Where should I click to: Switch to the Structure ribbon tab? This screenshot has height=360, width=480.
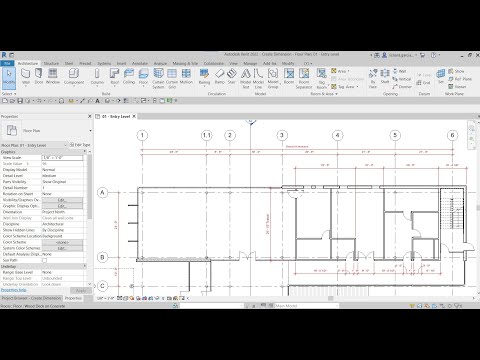click(x=51, y=63)
